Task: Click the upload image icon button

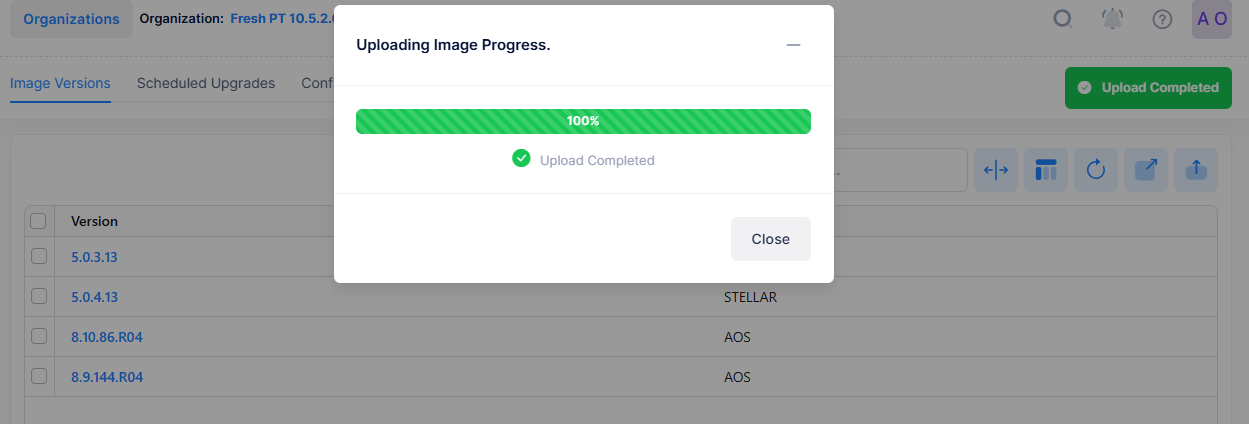Action: (x=1195, y=170)
